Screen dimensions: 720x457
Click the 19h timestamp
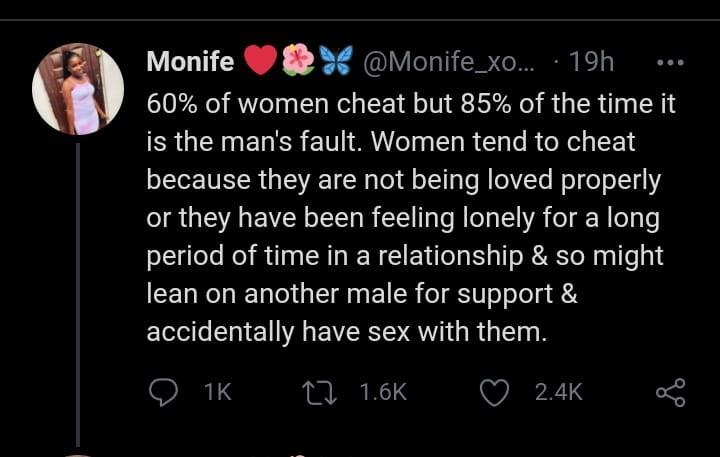tap(590, 62)
